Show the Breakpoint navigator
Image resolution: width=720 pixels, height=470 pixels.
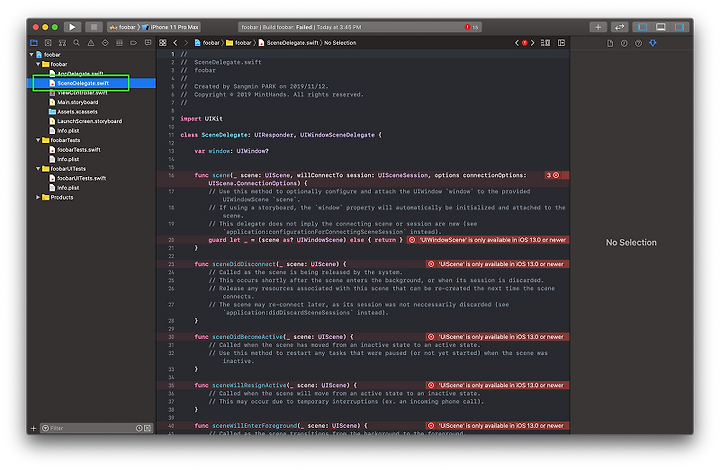click(x=134, y=43)
